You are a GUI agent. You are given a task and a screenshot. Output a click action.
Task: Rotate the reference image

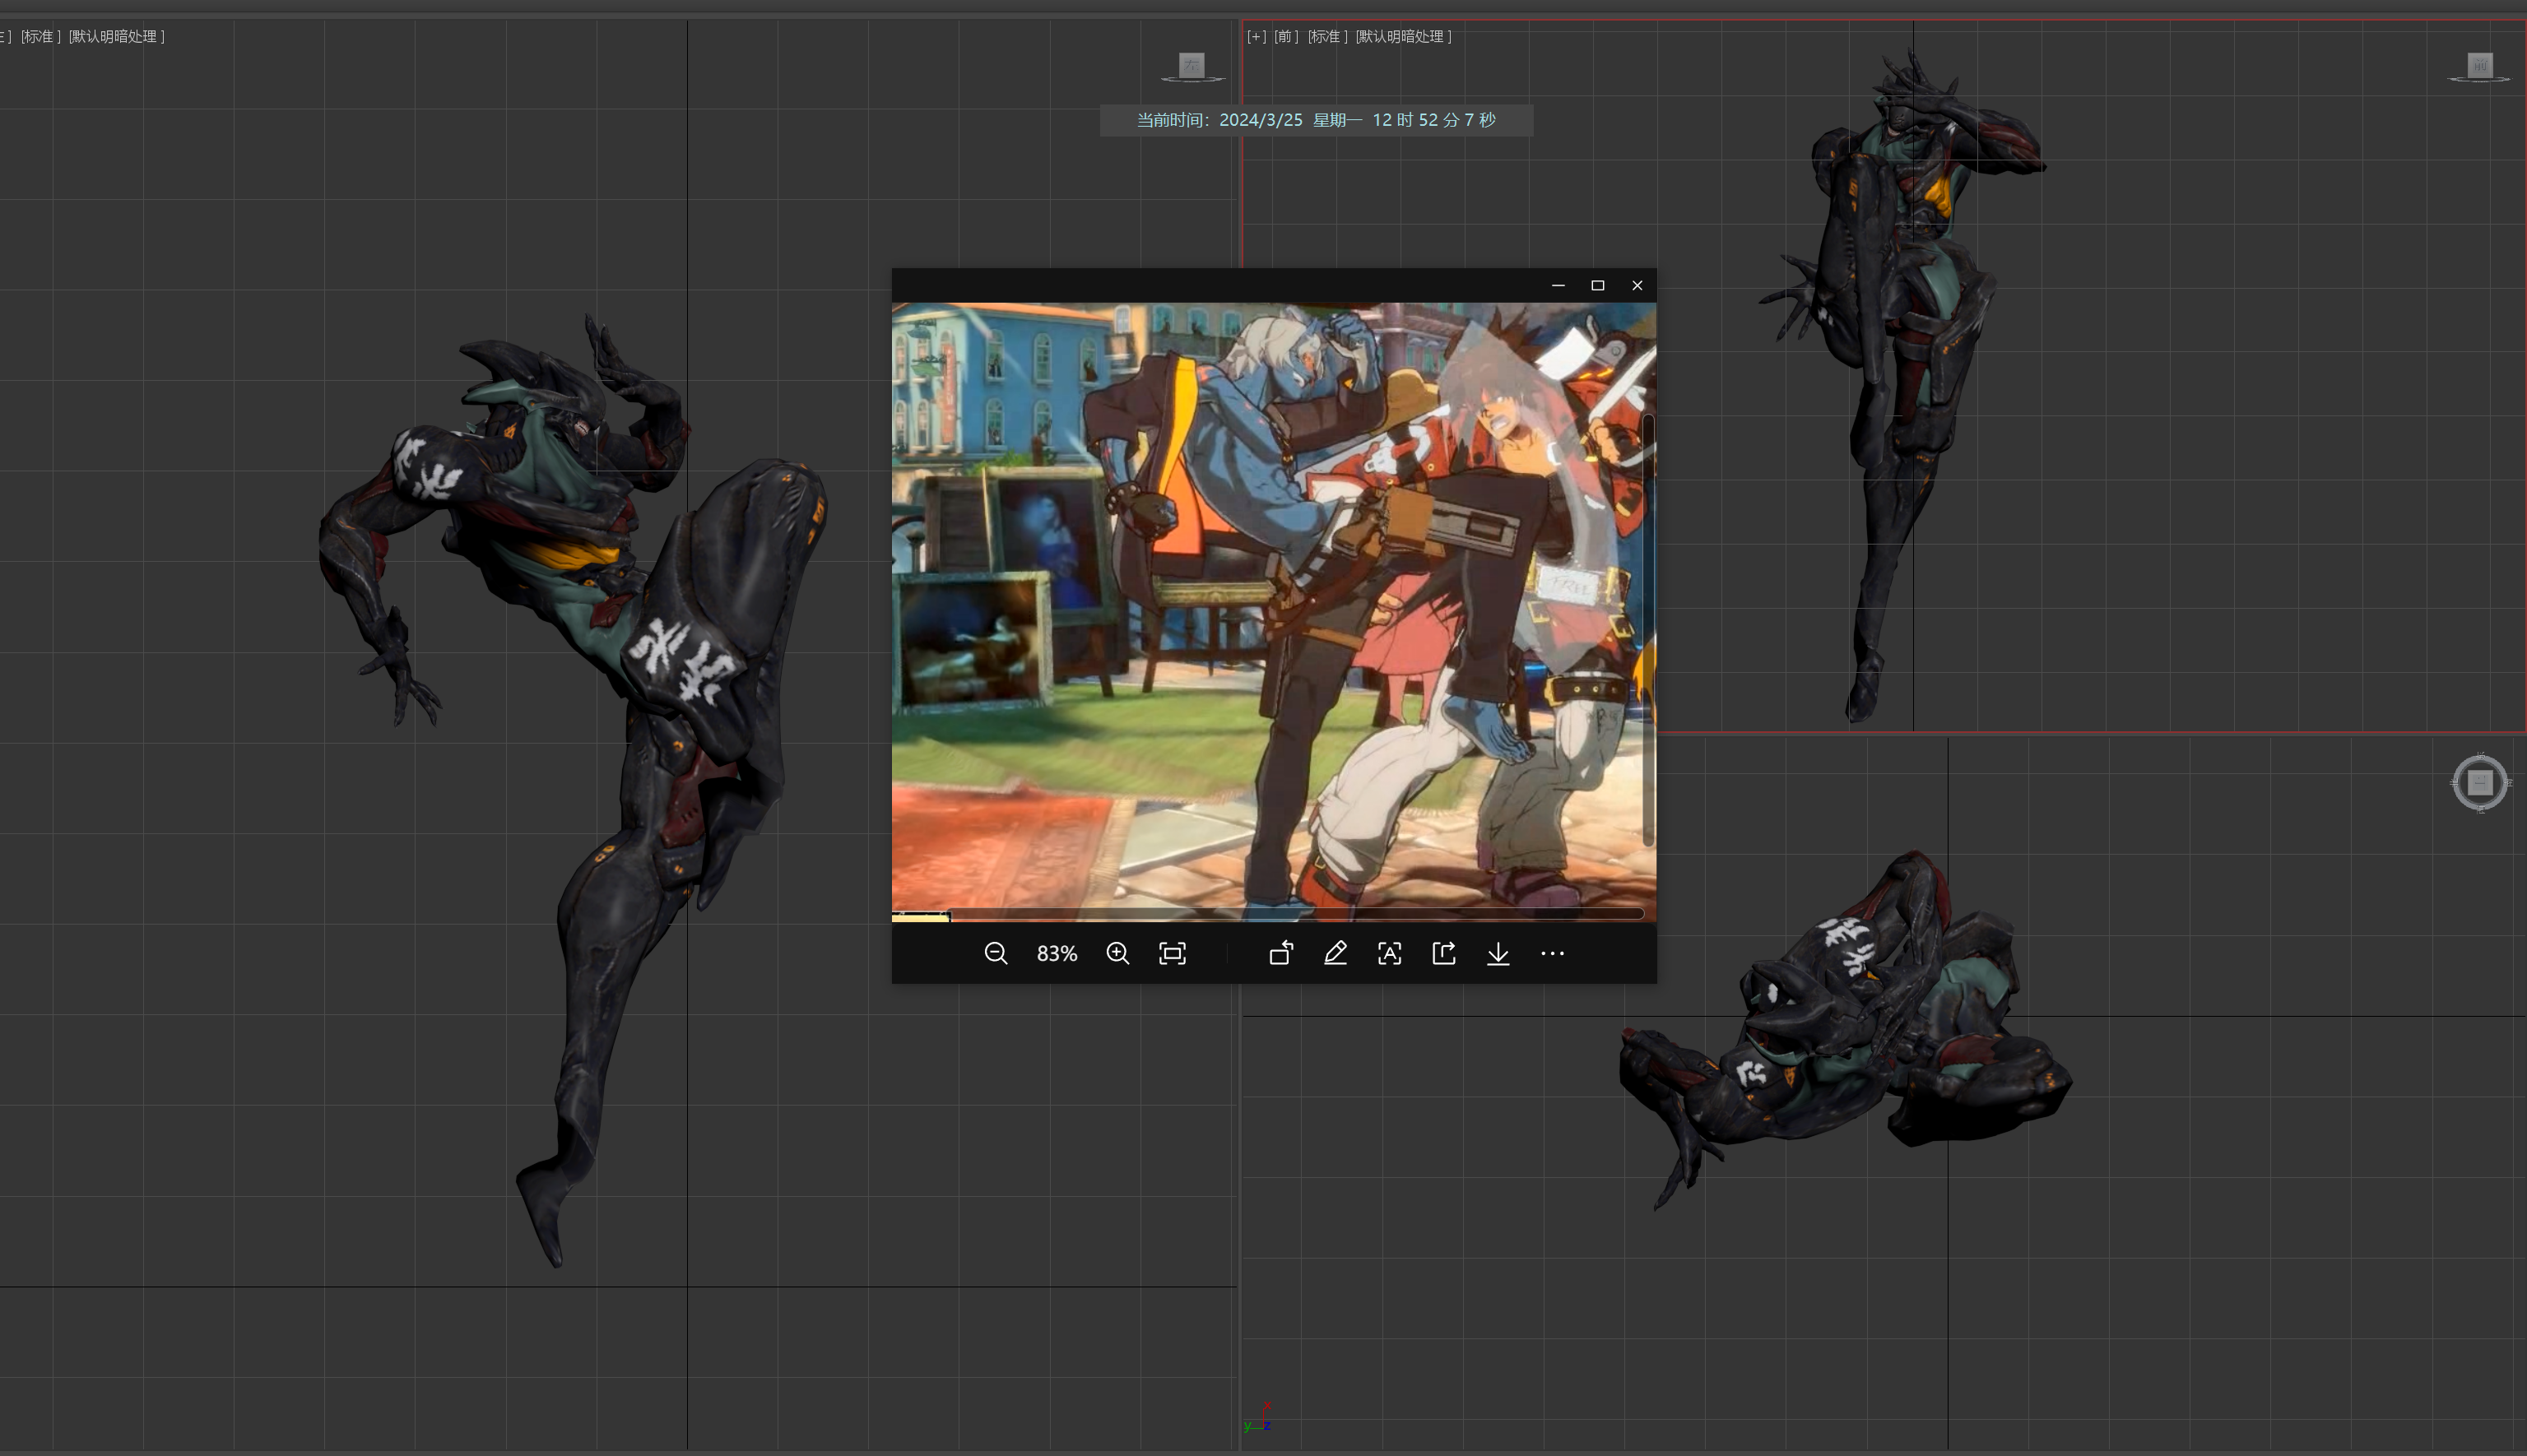pos(1281,953)
